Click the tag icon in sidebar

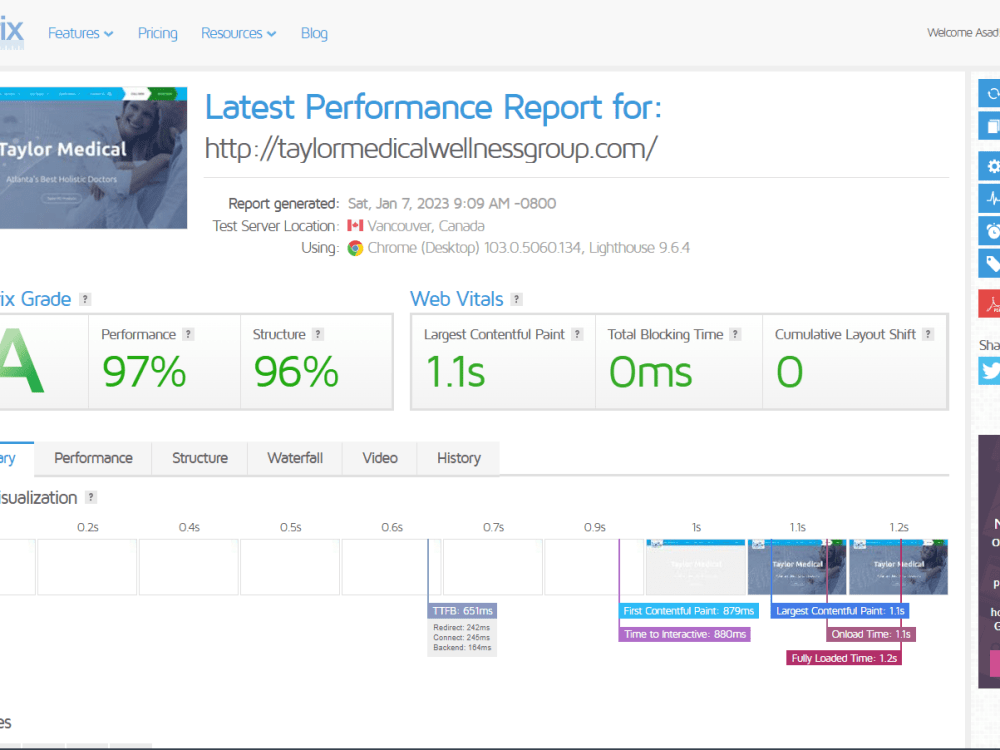click(x=990, y=263)
